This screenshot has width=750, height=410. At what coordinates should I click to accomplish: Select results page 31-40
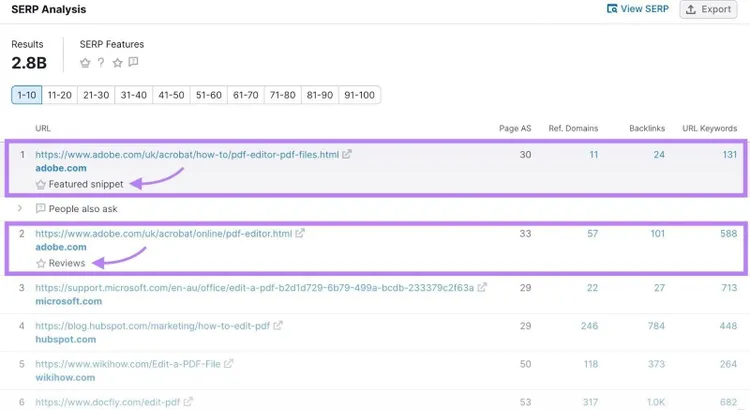(x=133, y=95)
